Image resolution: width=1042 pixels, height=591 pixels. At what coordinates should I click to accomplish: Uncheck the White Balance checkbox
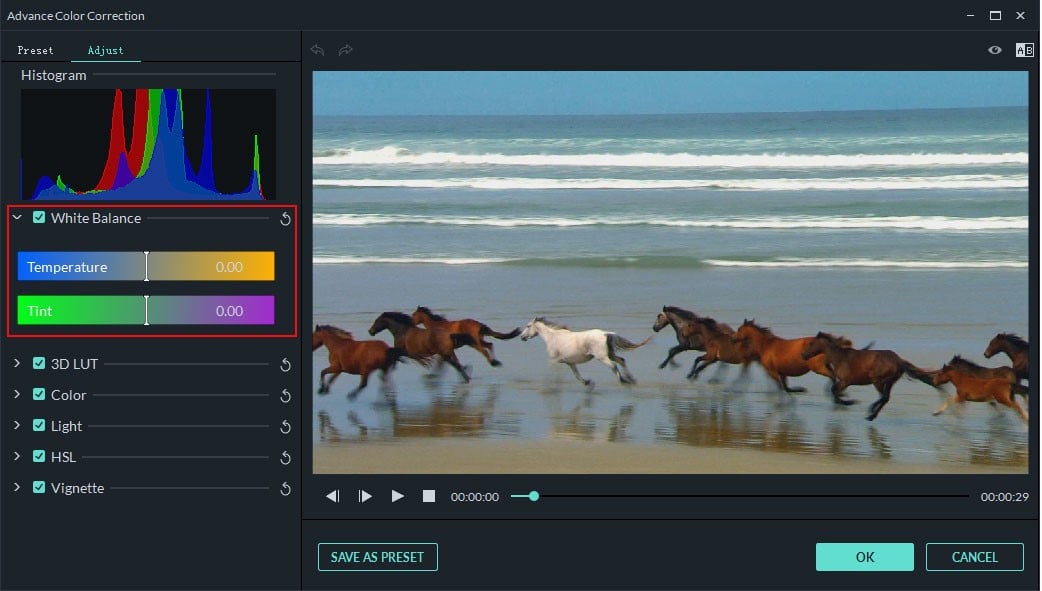pos(39,218)
